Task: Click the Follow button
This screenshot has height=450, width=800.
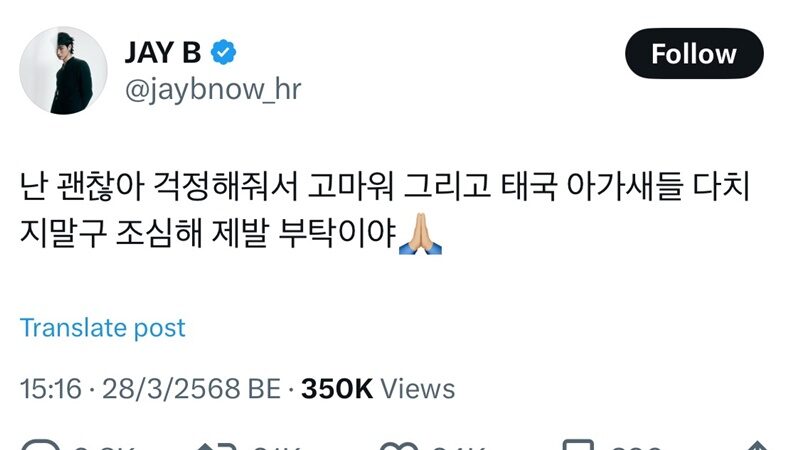Action: [x=694, y=54]
